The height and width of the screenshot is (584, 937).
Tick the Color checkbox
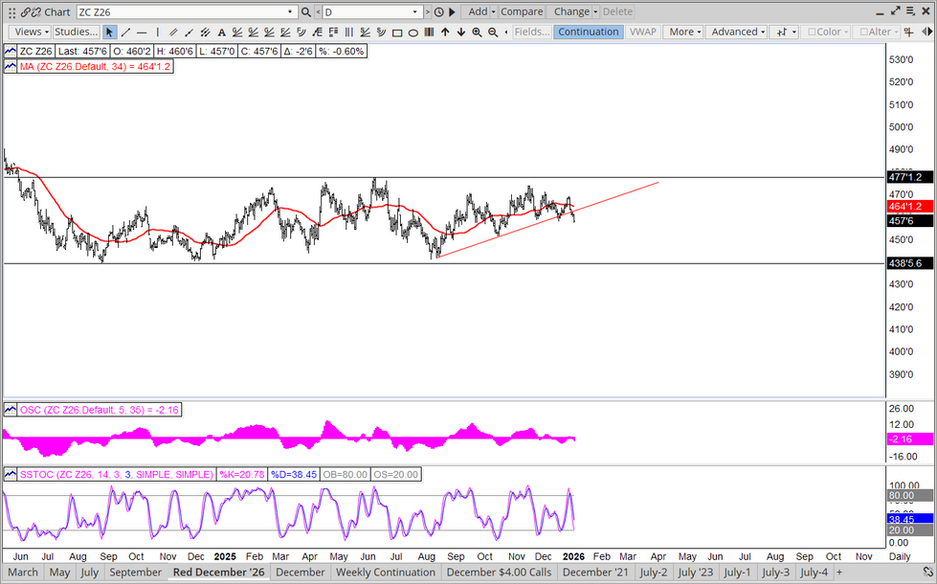coord(812,32)
